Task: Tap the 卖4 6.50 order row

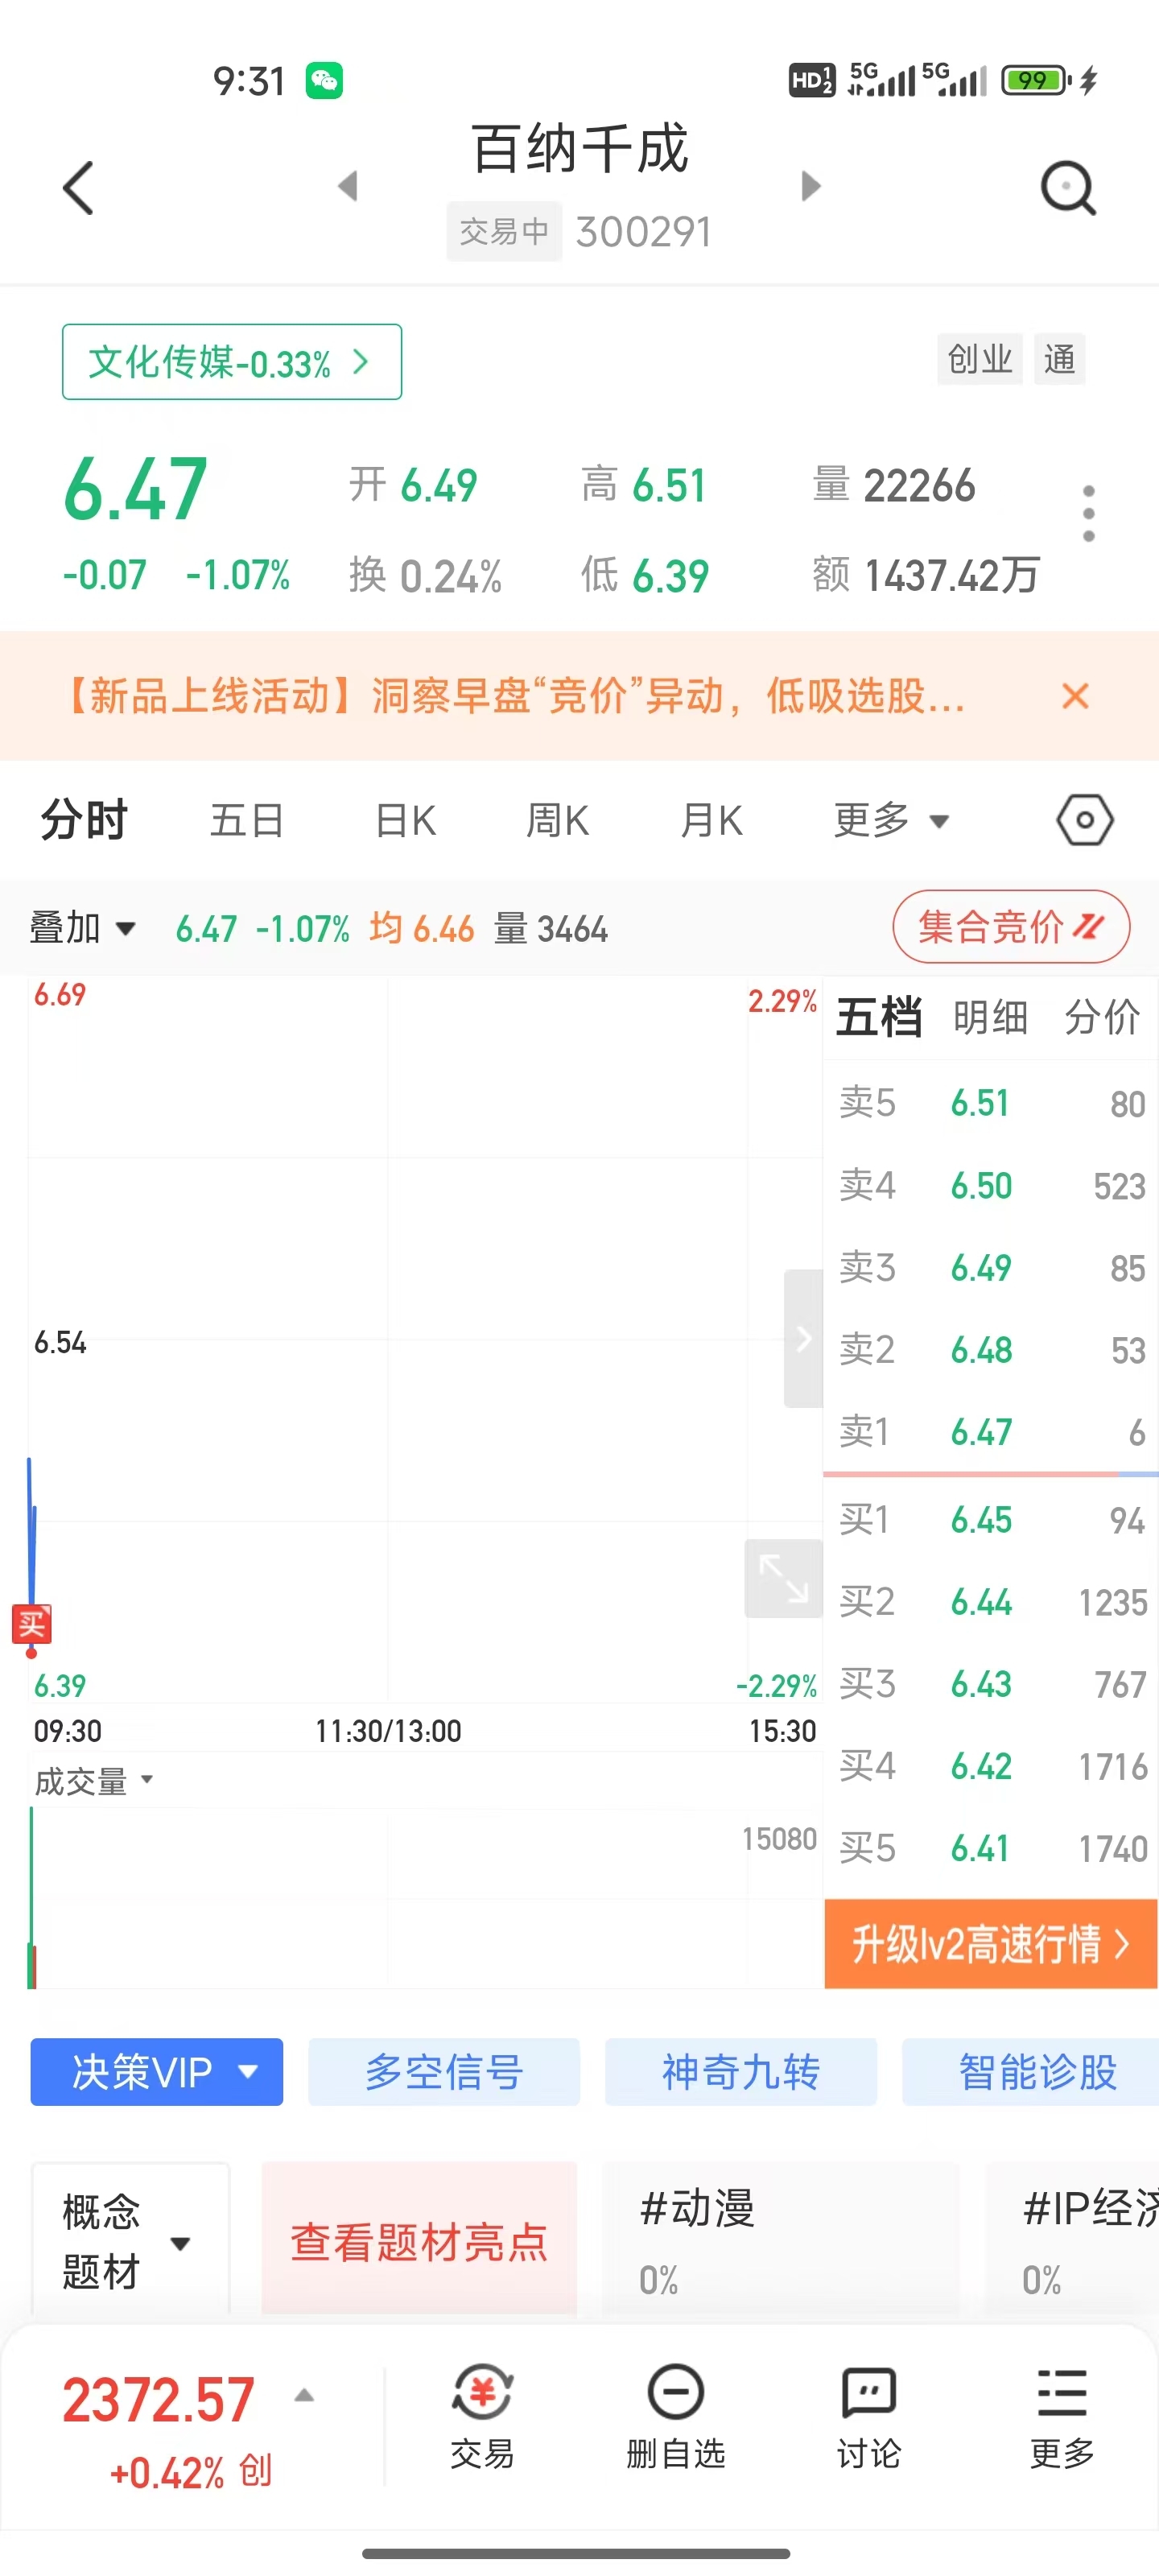Action: point(990,1185)
